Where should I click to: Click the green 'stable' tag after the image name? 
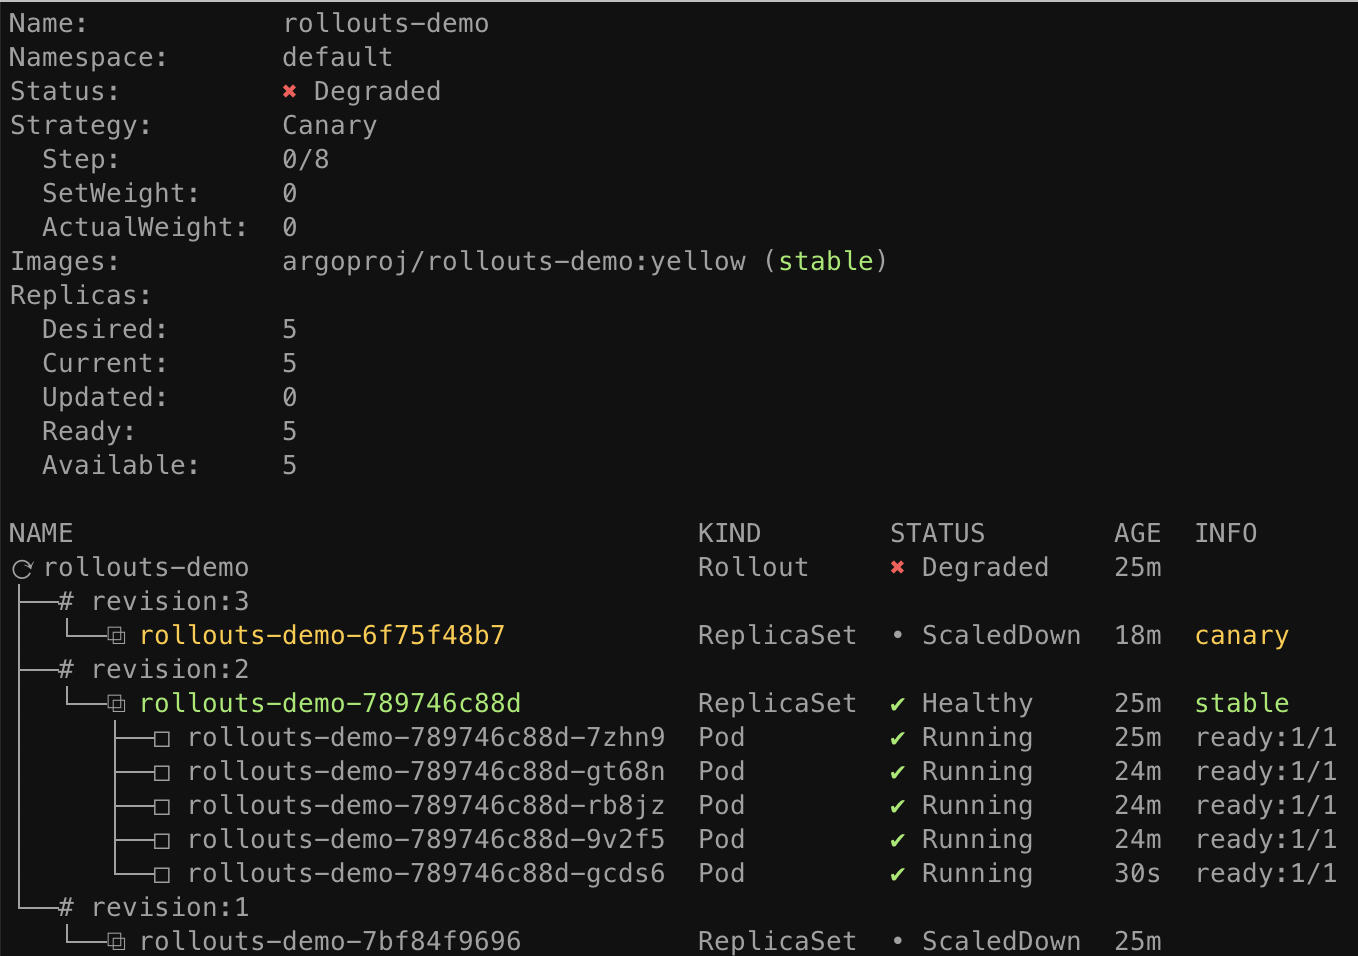click(826, 261)
